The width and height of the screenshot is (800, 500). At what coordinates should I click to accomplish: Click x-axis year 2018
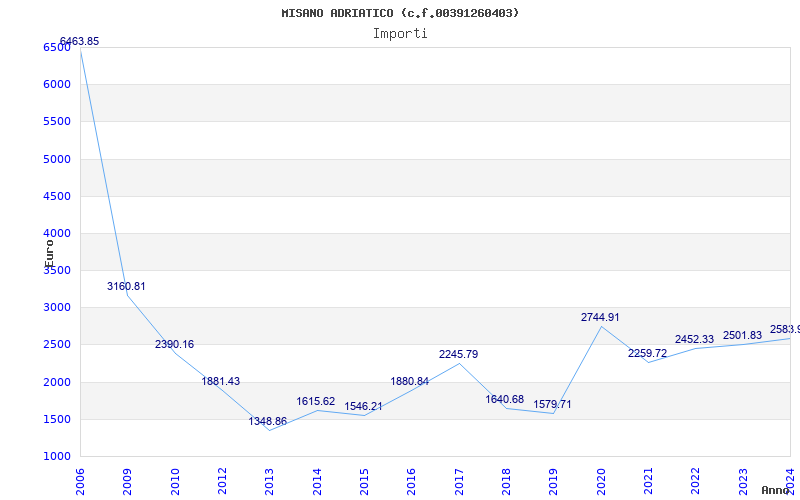tap(506, 482)
